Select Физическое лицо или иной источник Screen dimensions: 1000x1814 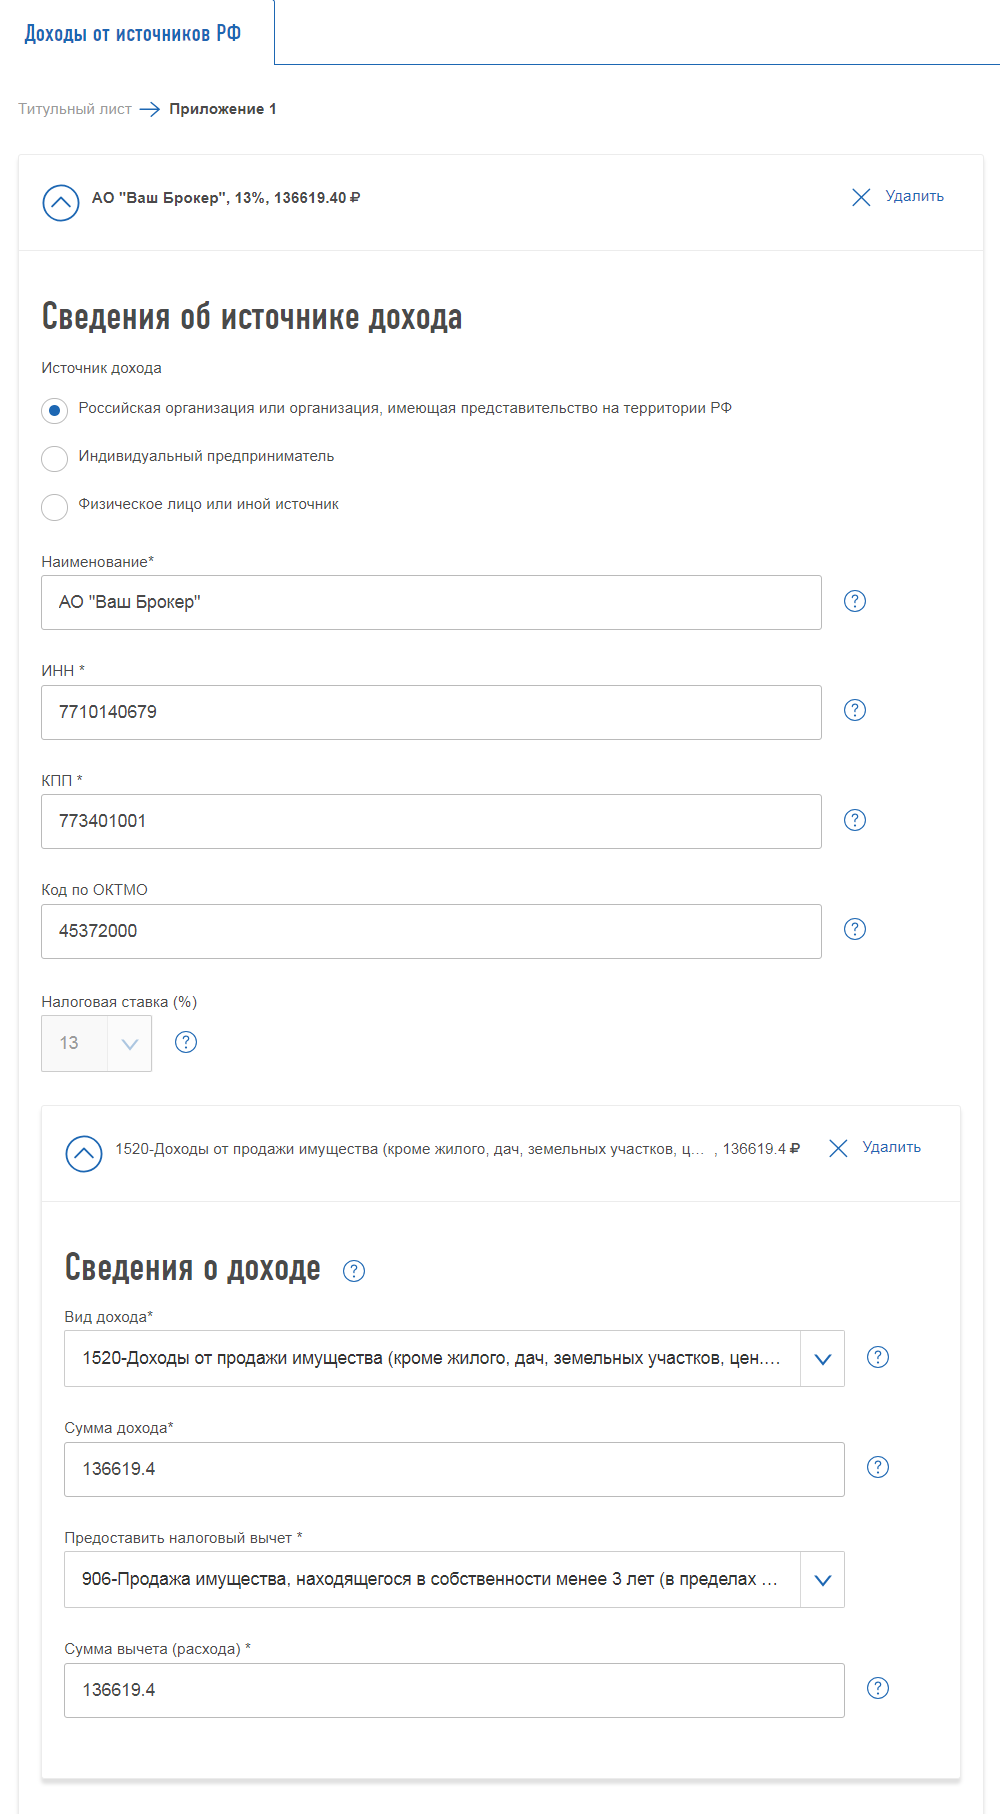click(x=55, y=506)
